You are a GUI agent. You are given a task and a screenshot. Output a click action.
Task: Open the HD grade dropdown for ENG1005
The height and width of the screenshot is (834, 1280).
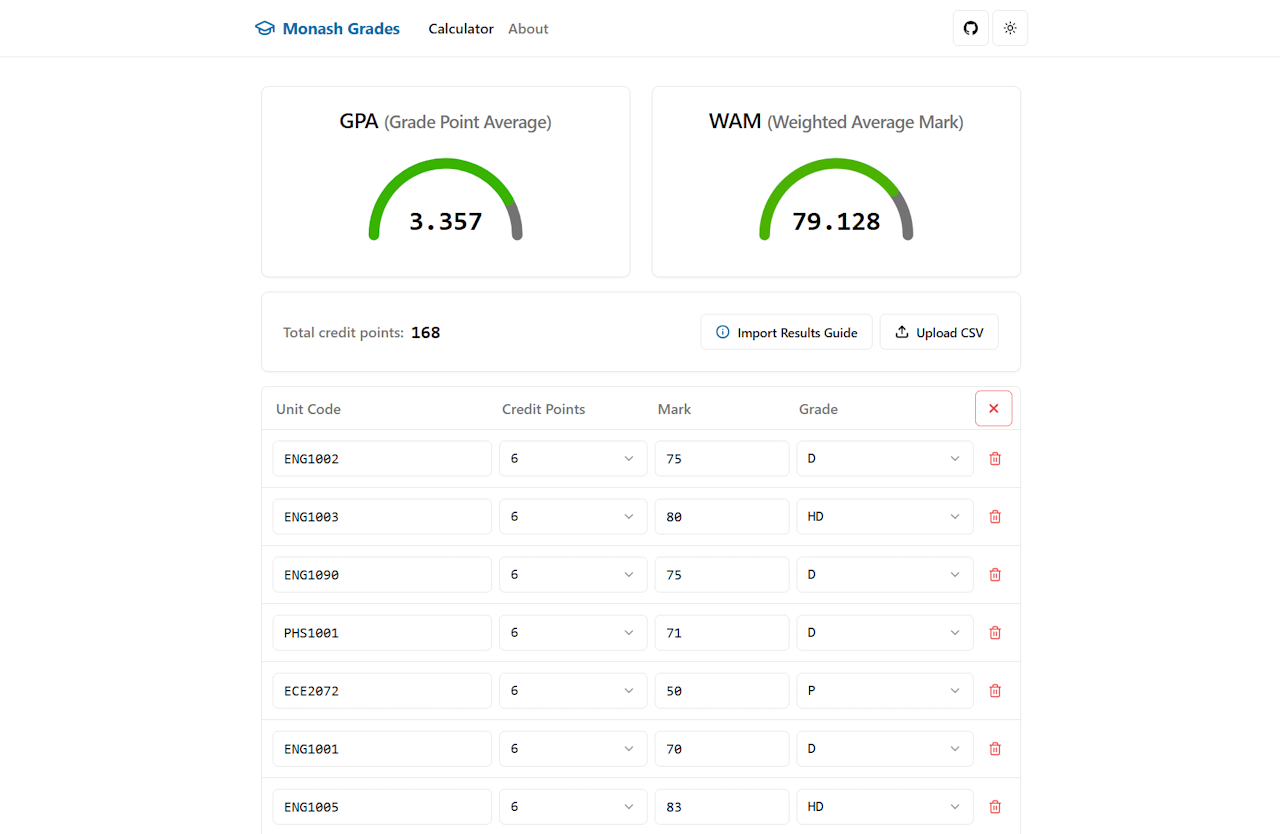pos(885,807)
